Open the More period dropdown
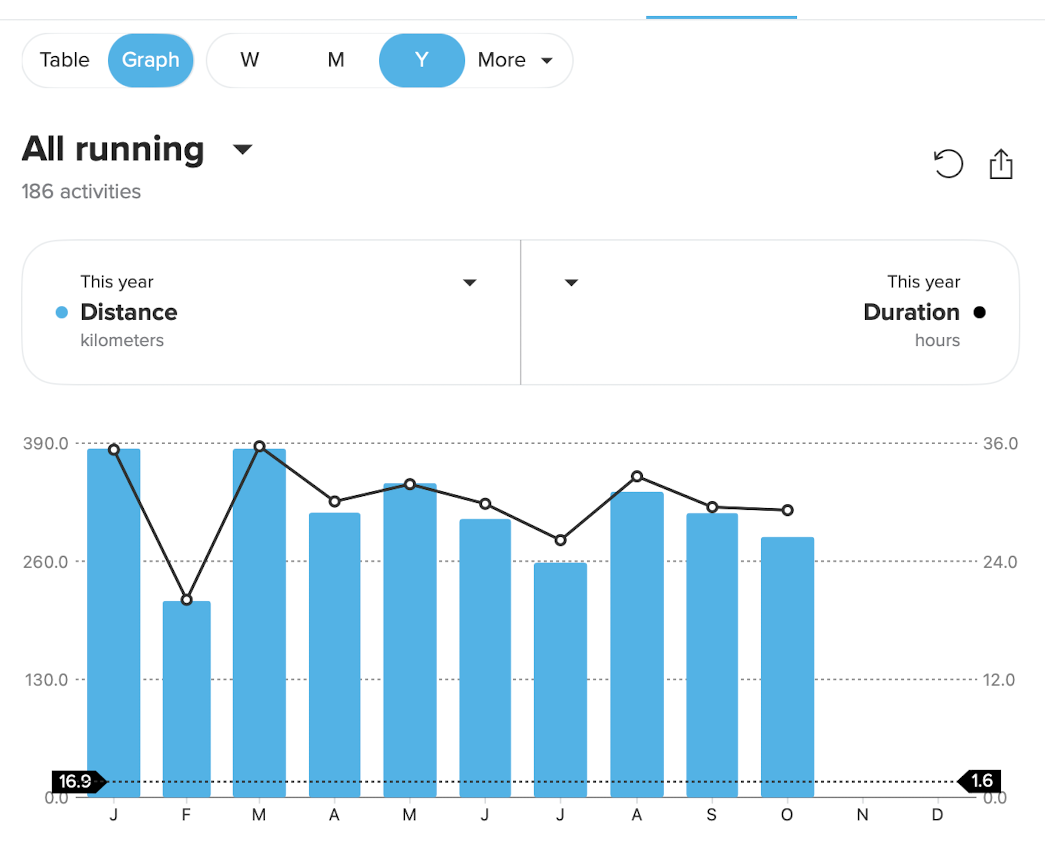Viewport: 1056px width, 846px height. pyautogui.click(x=515, y=60)
